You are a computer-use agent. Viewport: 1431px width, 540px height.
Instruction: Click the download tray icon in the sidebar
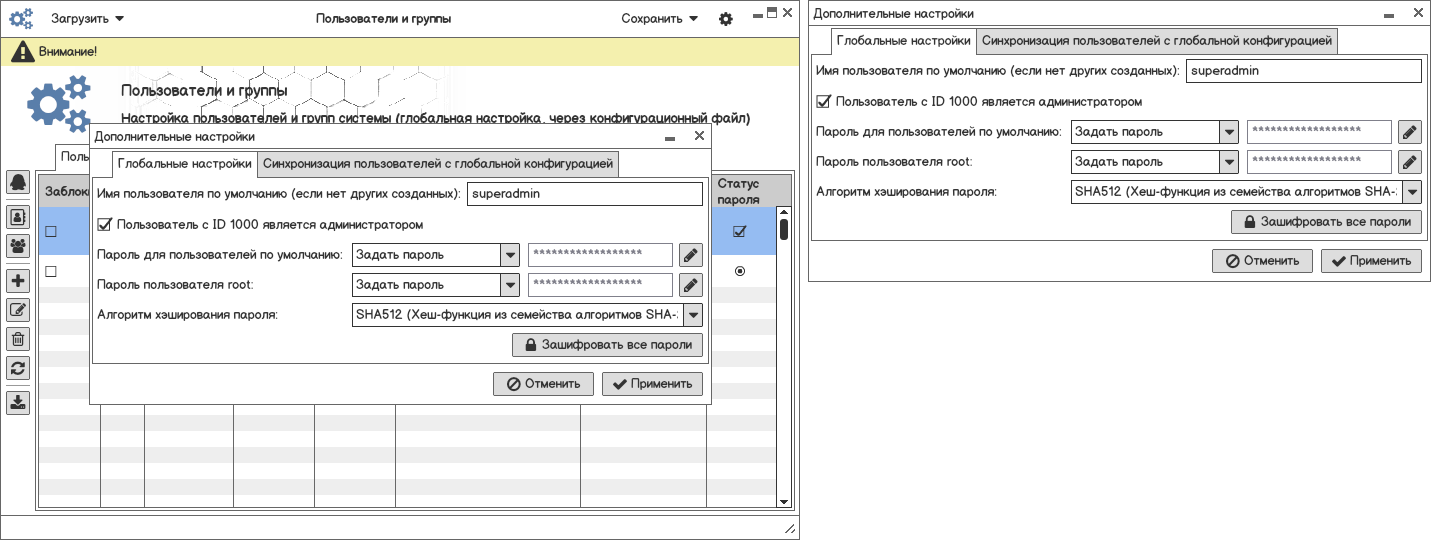[x=18, y=403]
